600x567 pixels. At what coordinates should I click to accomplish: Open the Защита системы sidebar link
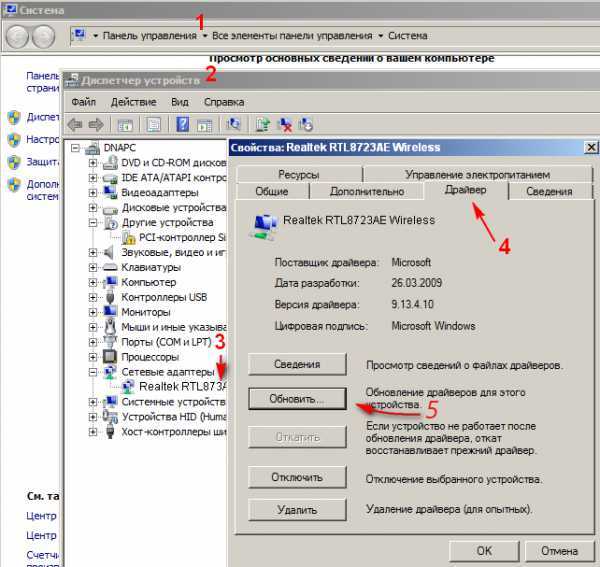[43, 162]
